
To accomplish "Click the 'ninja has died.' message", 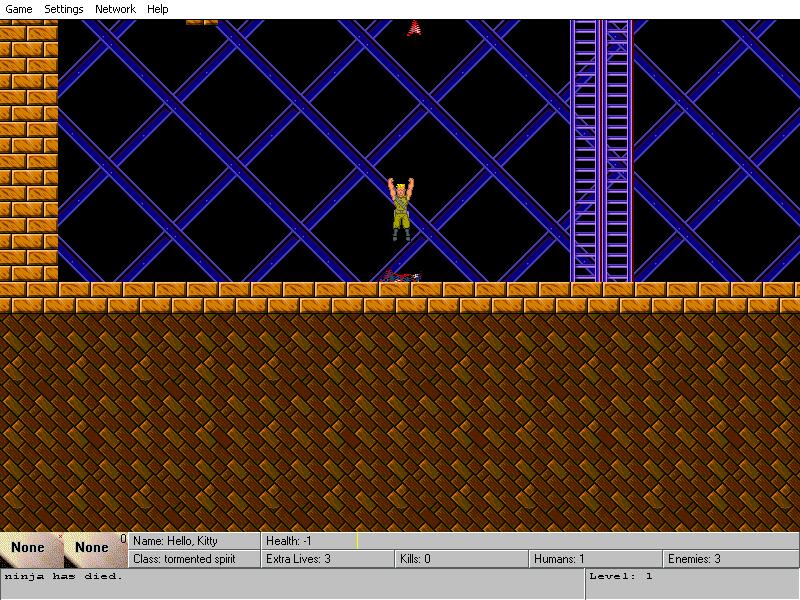I will [64, 577].
